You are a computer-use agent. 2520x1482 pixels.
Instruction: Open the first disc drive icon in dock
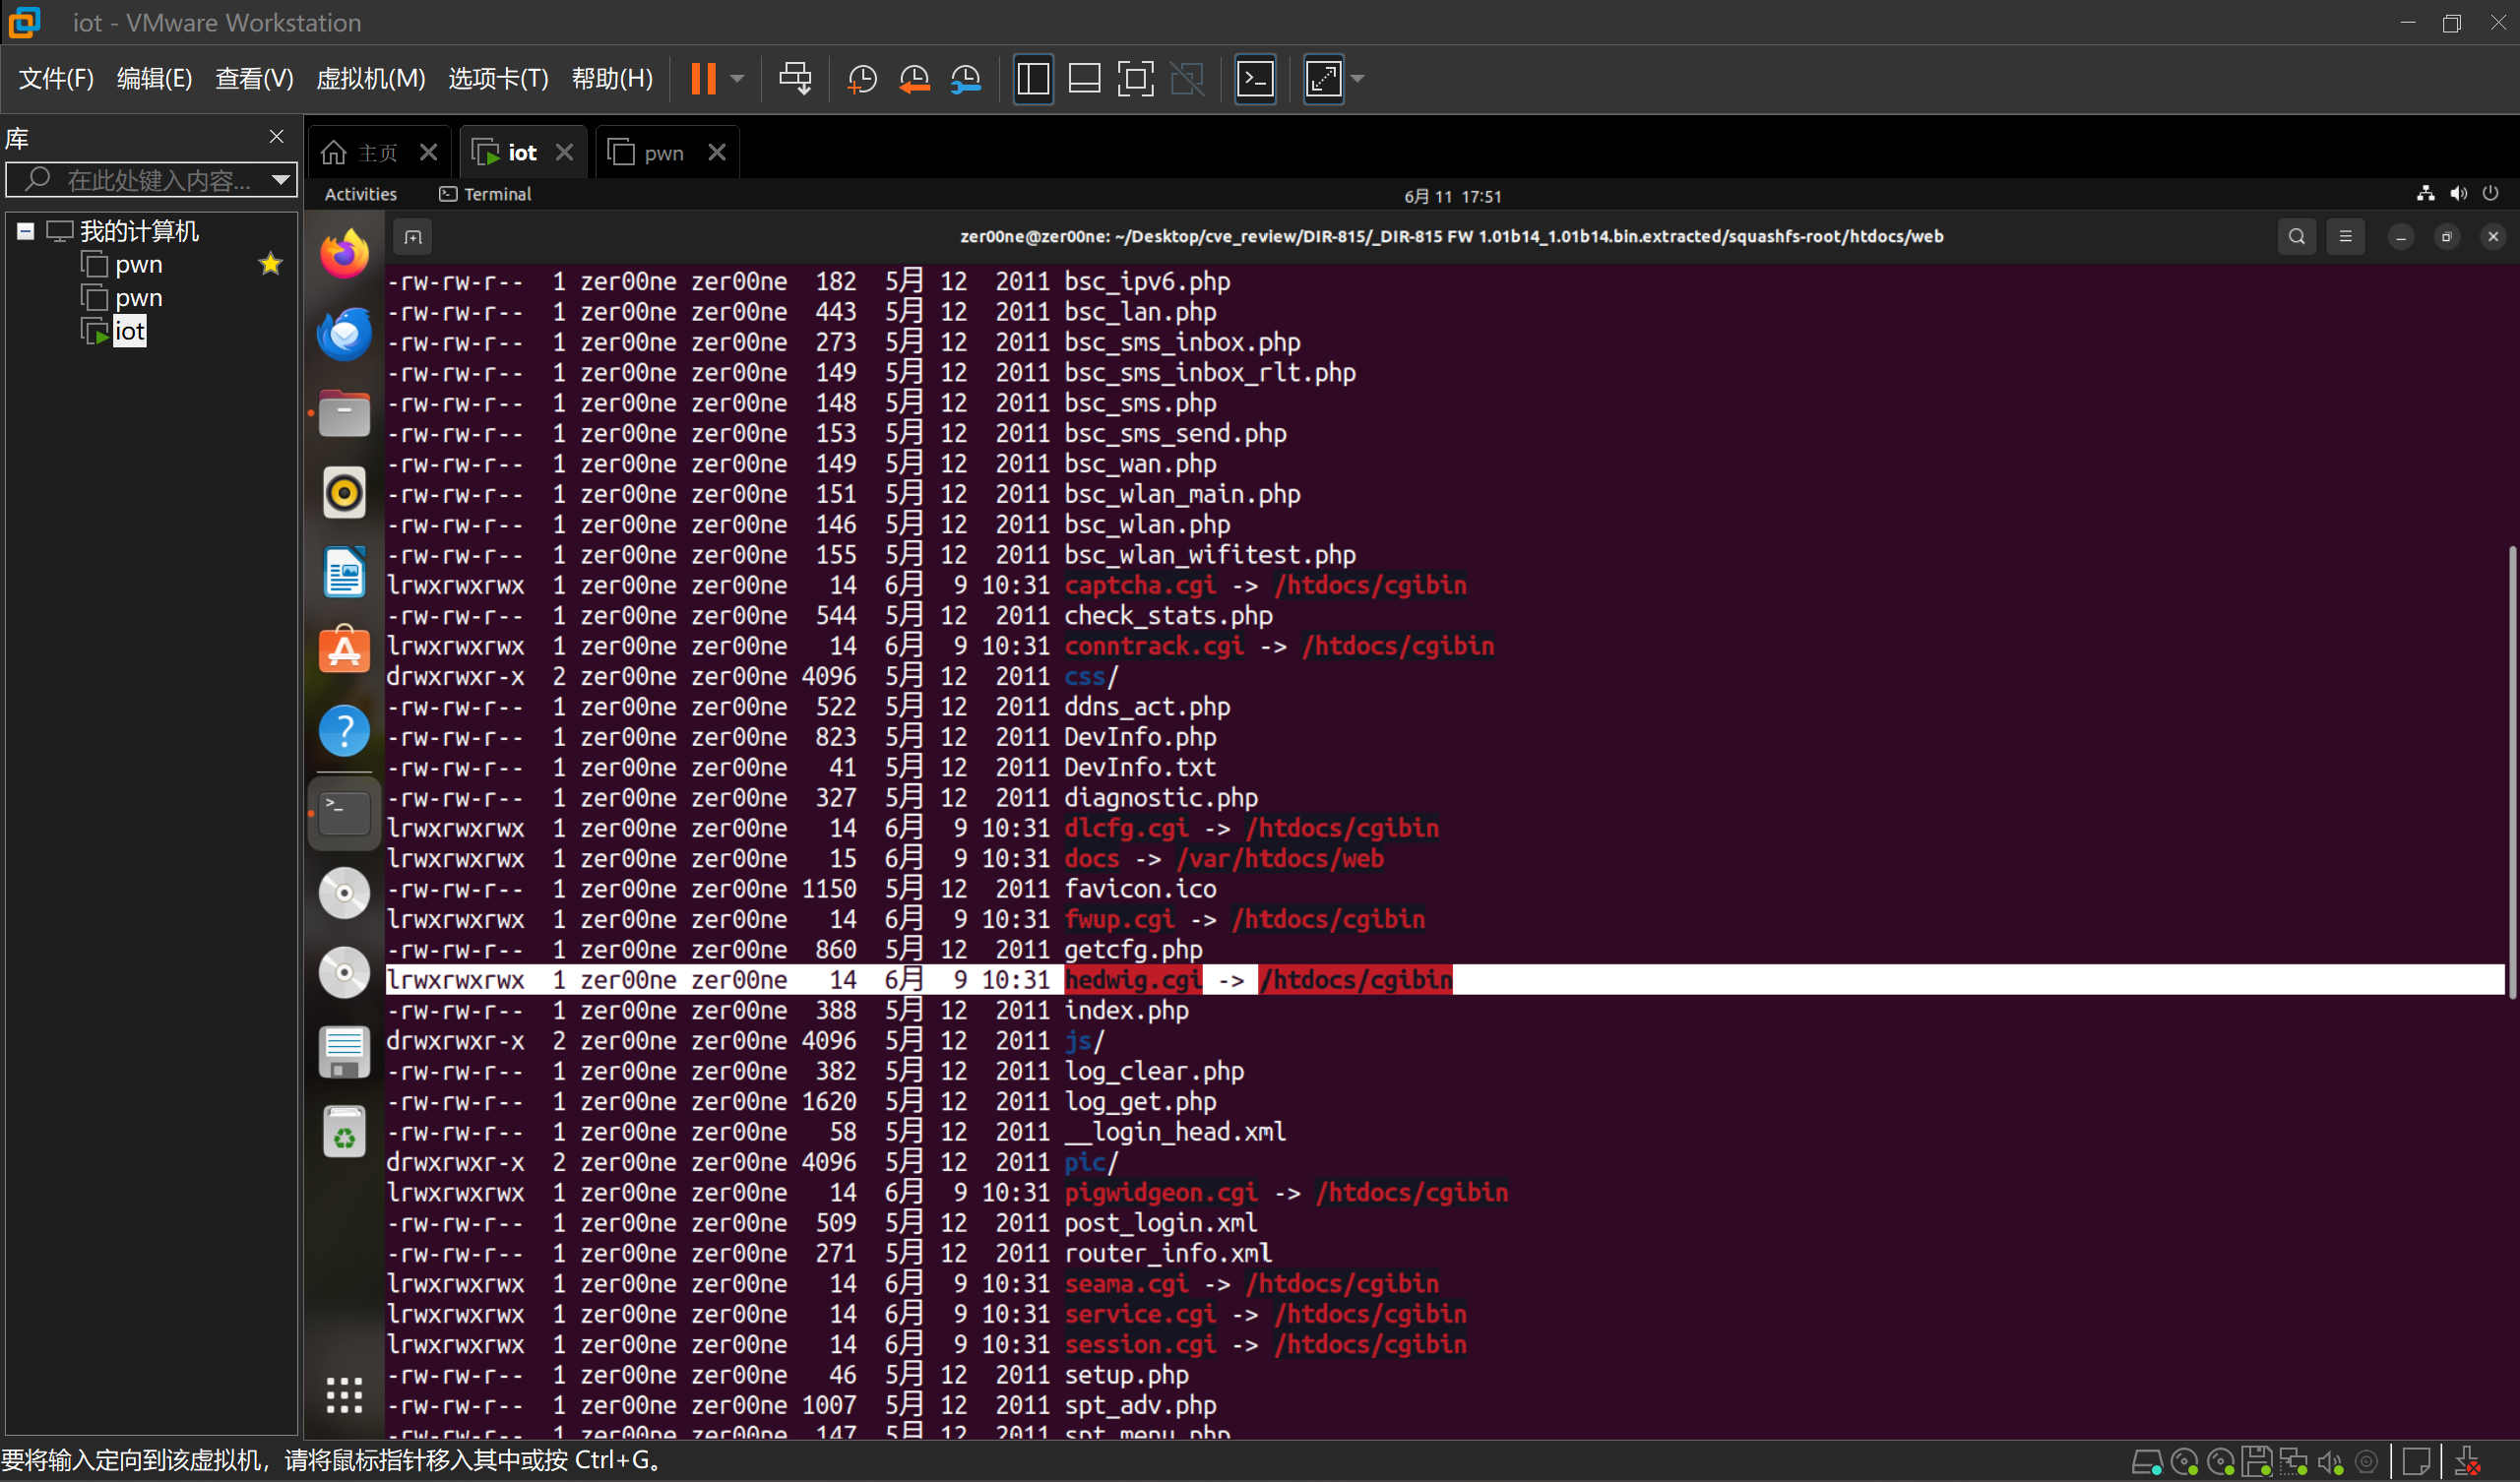(x=344, y=893)
